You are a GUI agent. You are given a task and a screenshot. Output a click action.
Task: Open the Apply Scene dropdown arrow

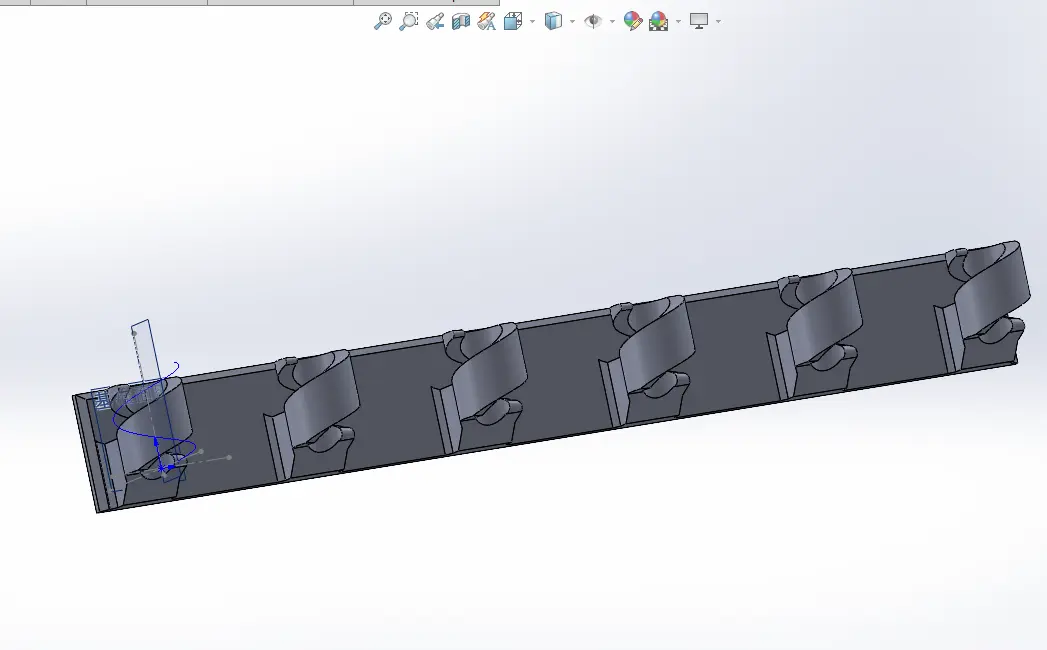[678, 21]
